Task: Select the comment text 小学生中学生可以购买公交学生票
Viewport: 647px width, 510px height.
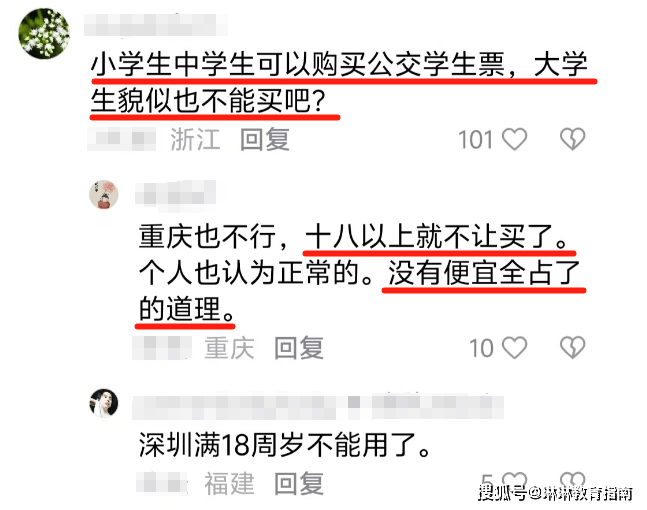Action: click(298, 64)
